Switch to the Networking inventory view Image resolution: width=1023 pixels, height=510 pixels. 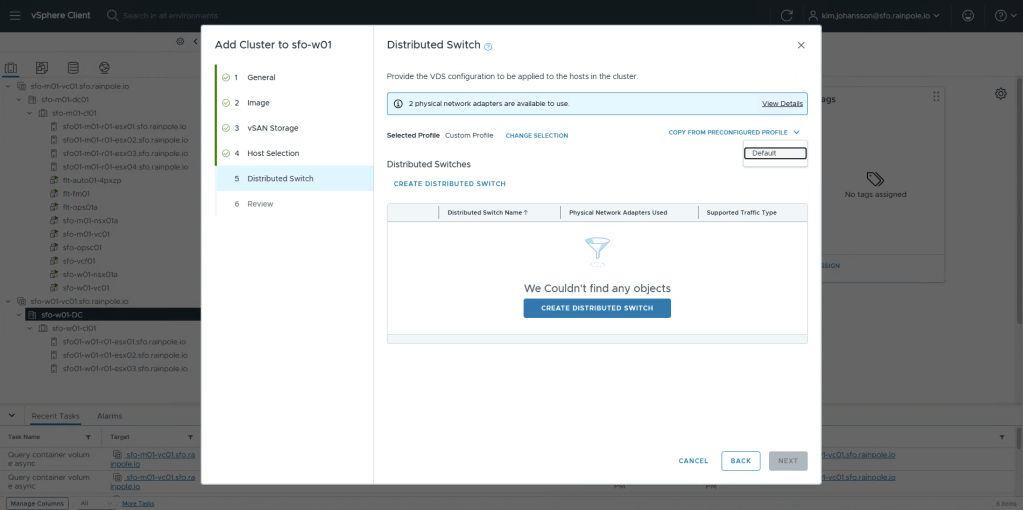click(x=104, y=68)
